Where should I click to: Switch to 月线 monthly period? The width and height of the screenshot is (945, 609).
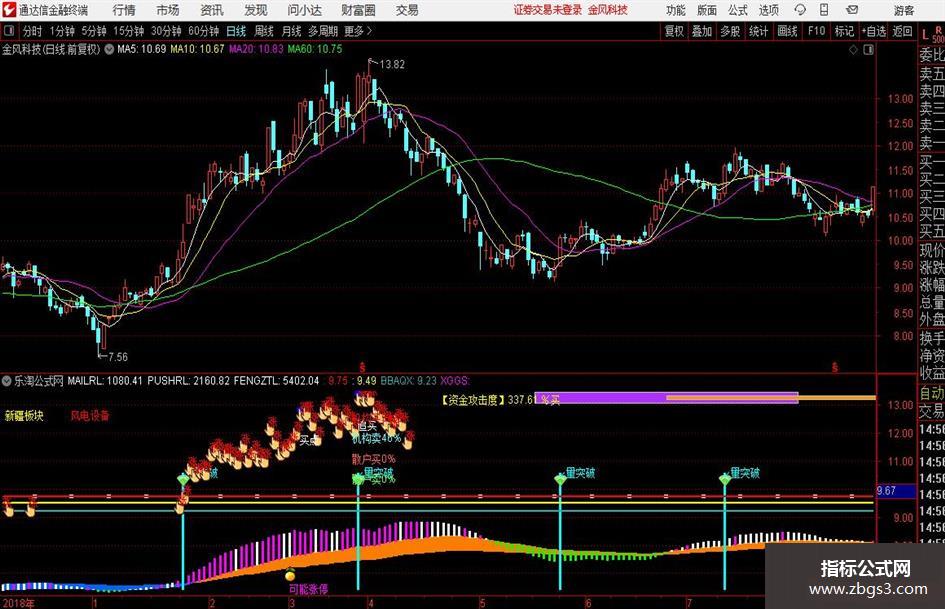pos(292,31)
